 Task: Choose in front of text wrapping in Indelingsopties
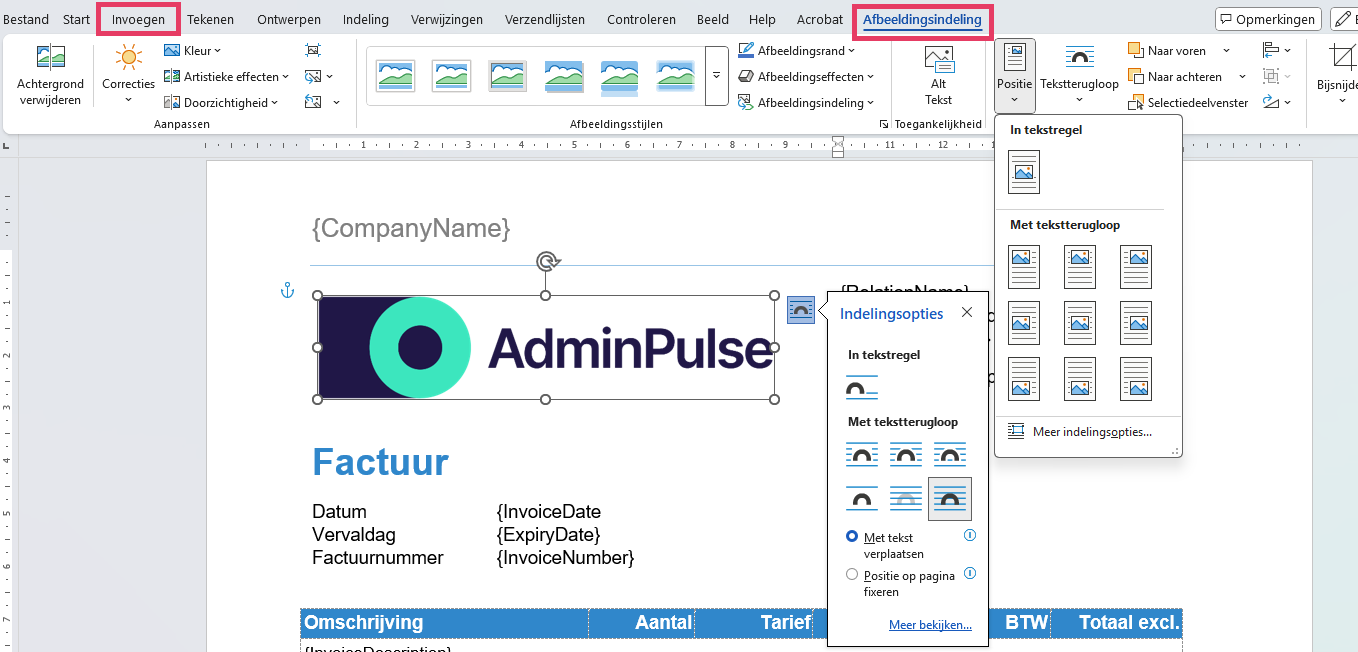(950, 498)
